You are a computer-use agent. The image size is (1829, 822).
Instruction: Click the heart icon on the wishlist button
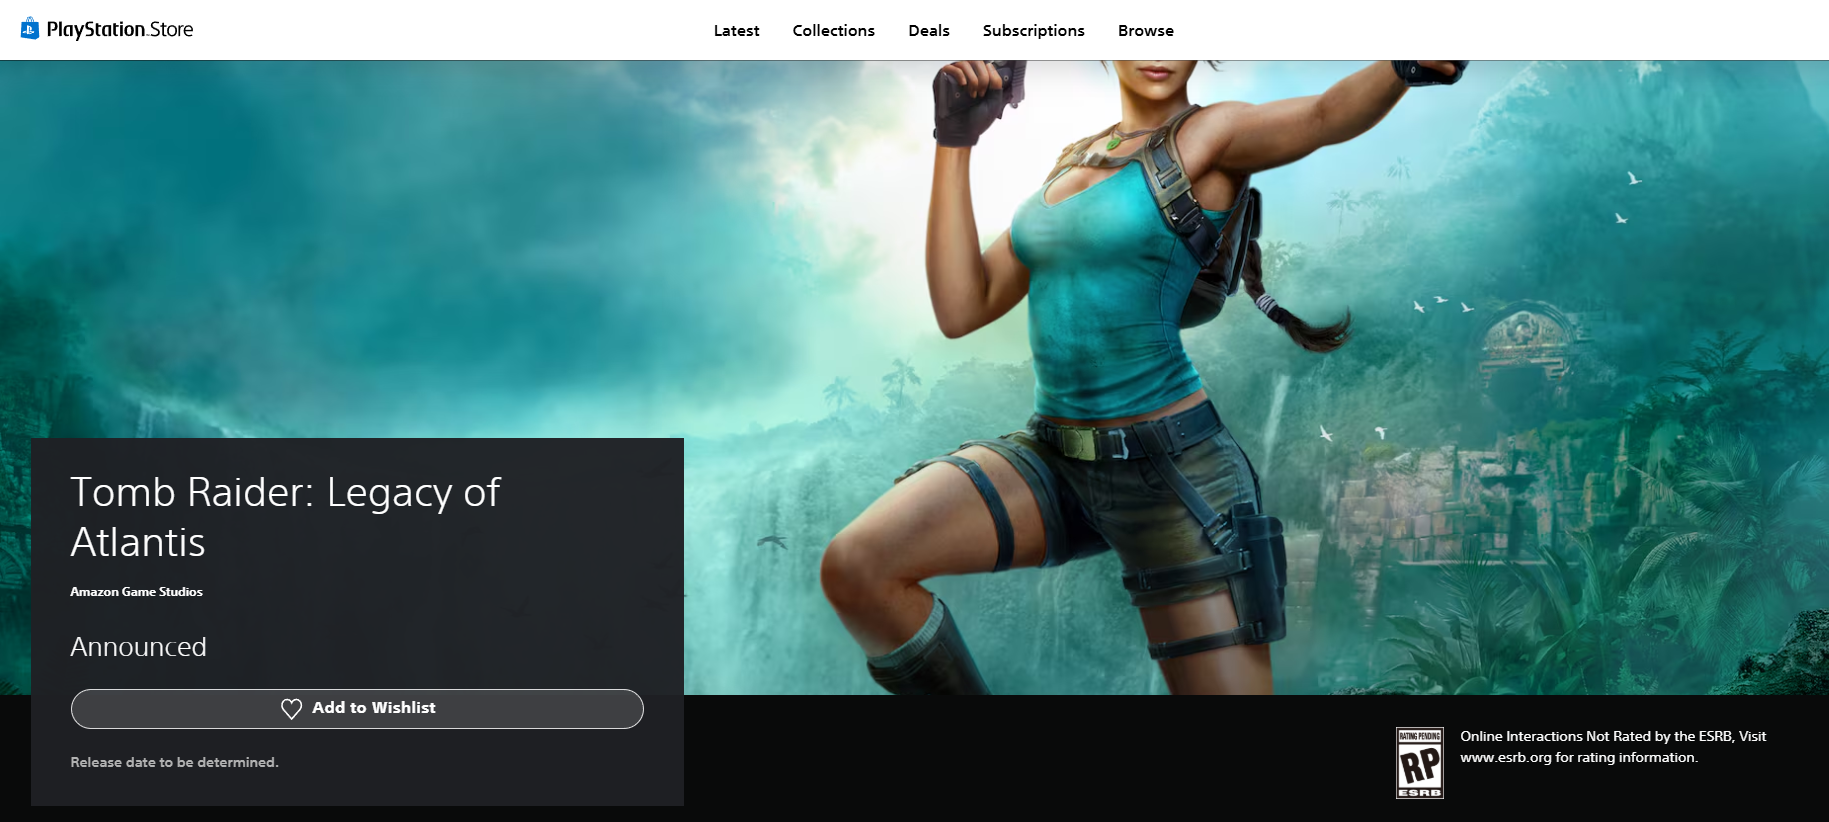(291, 708)
